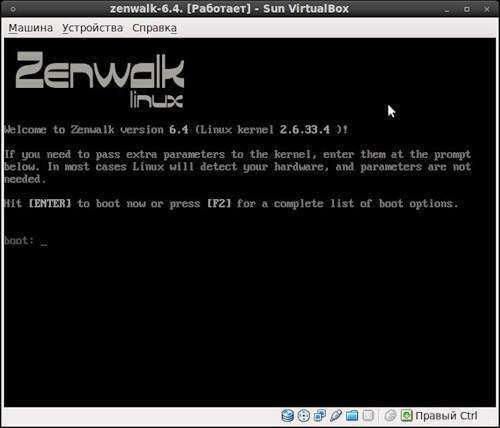This screenshot has height=428, width=500.
Task: Click the Zenwalk linux logo
Action: point(100,79)
